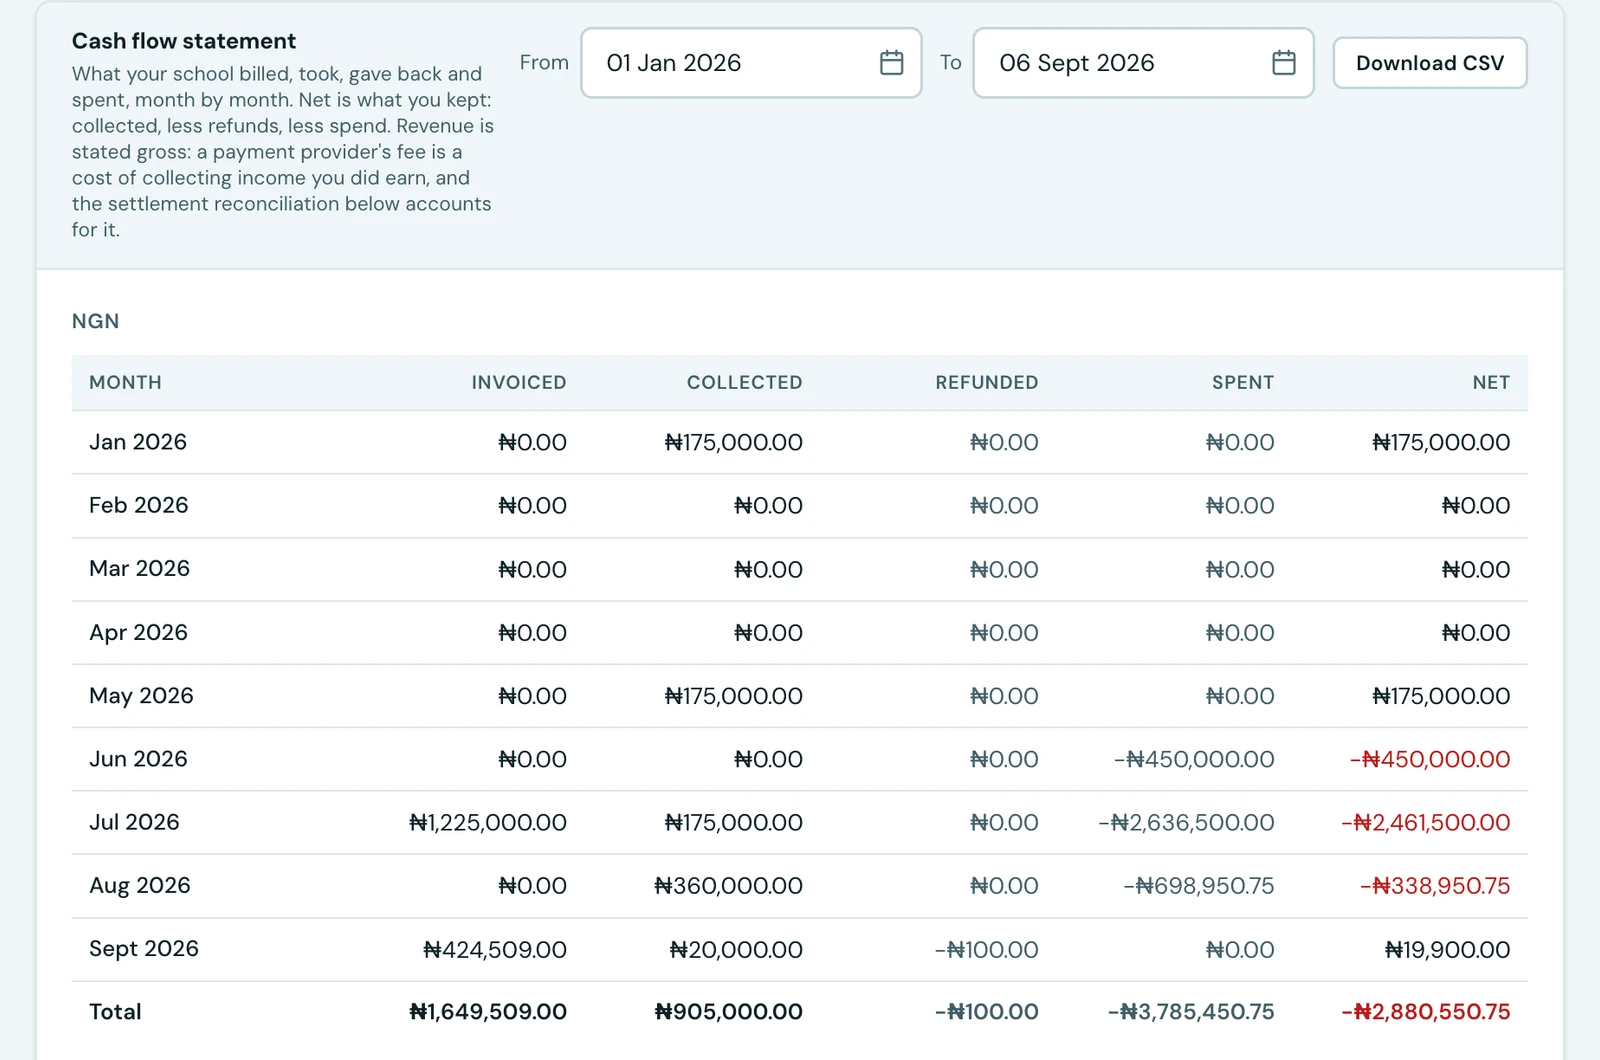This screenshot has width=1600, height=1060.
Task: Select the INVOICED column header
Action: [x=518, y=382]
